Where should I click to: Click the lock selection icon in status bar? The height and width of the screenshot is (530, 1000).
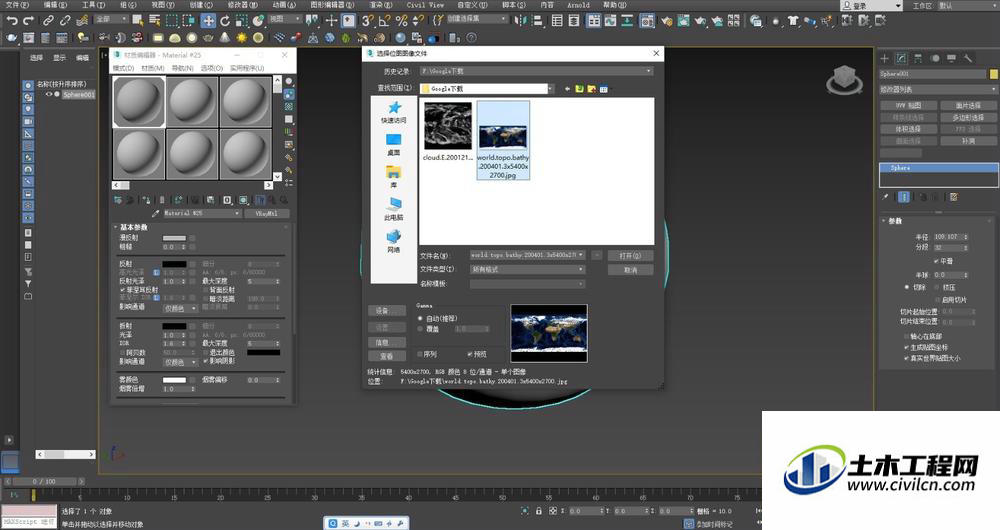tap(539, 511)
